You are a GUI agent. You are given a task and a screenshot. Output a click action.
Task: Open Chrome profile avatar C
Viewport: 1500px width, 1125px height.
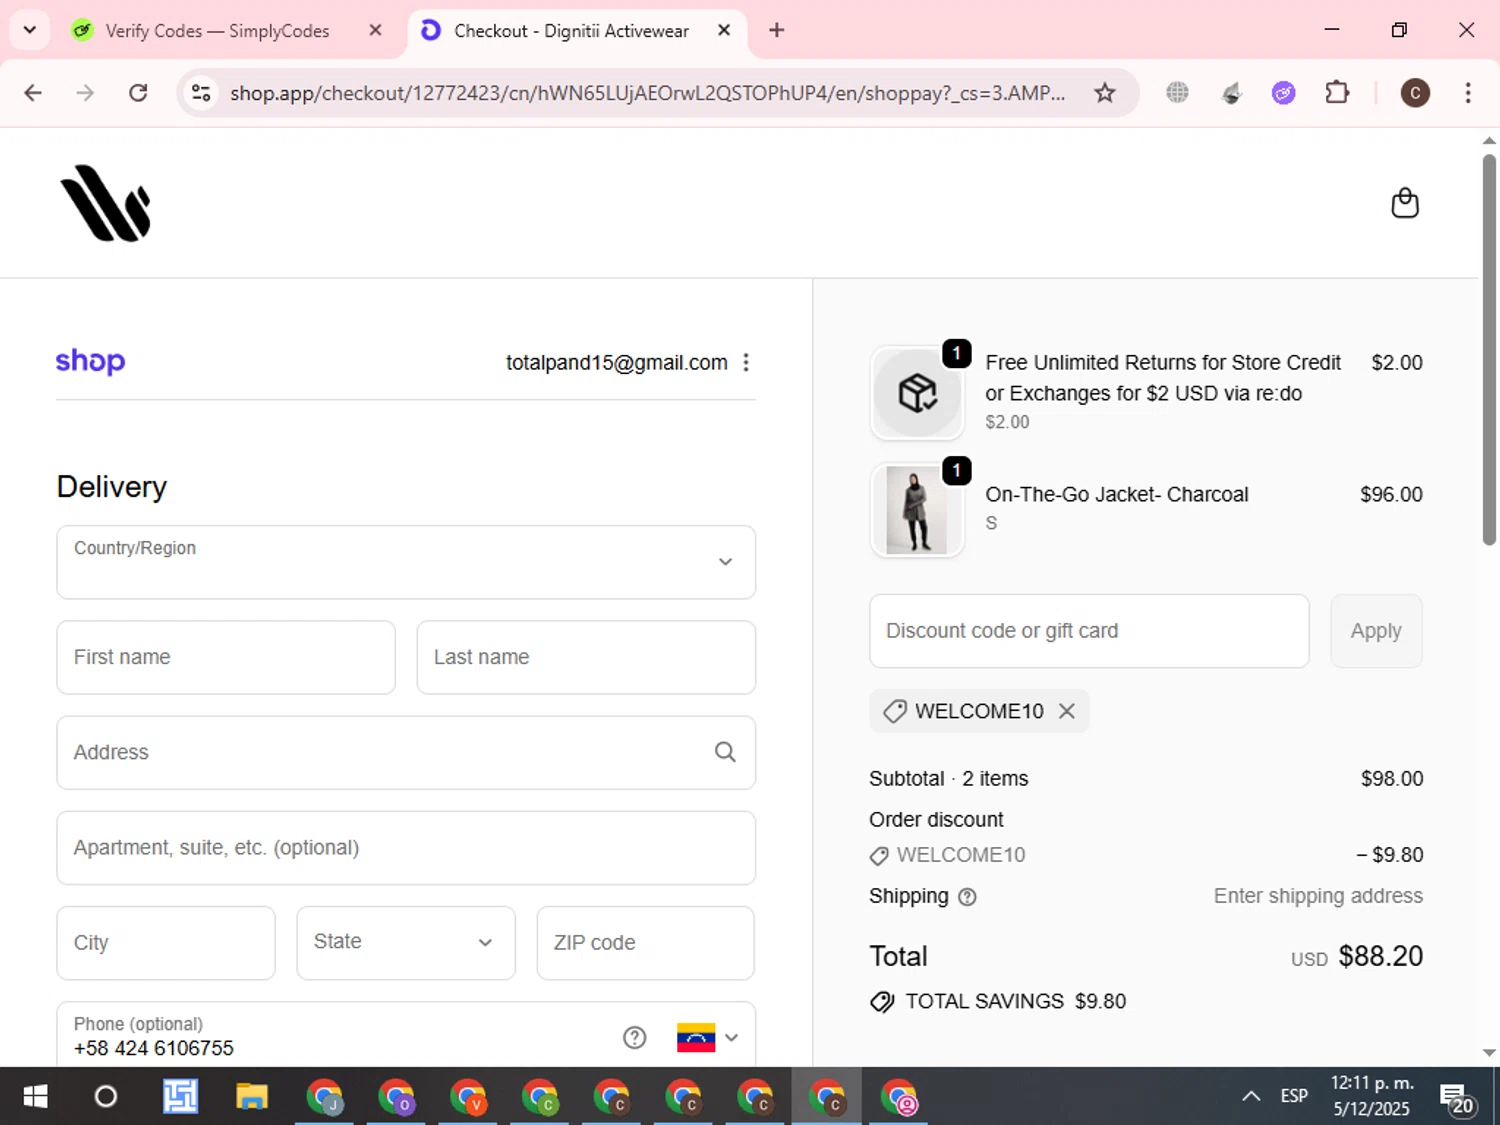[1414, 93]
